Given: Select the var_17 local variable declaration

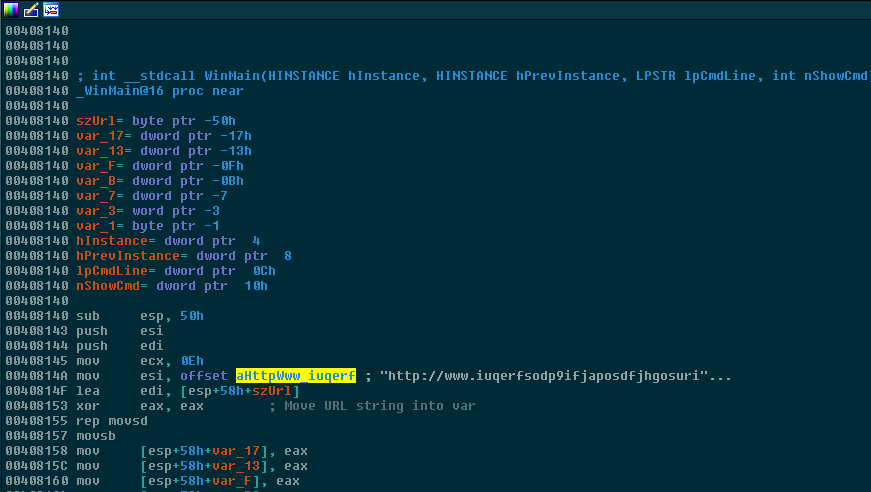Looking at the screenshot, I should (x=100, y=136).
